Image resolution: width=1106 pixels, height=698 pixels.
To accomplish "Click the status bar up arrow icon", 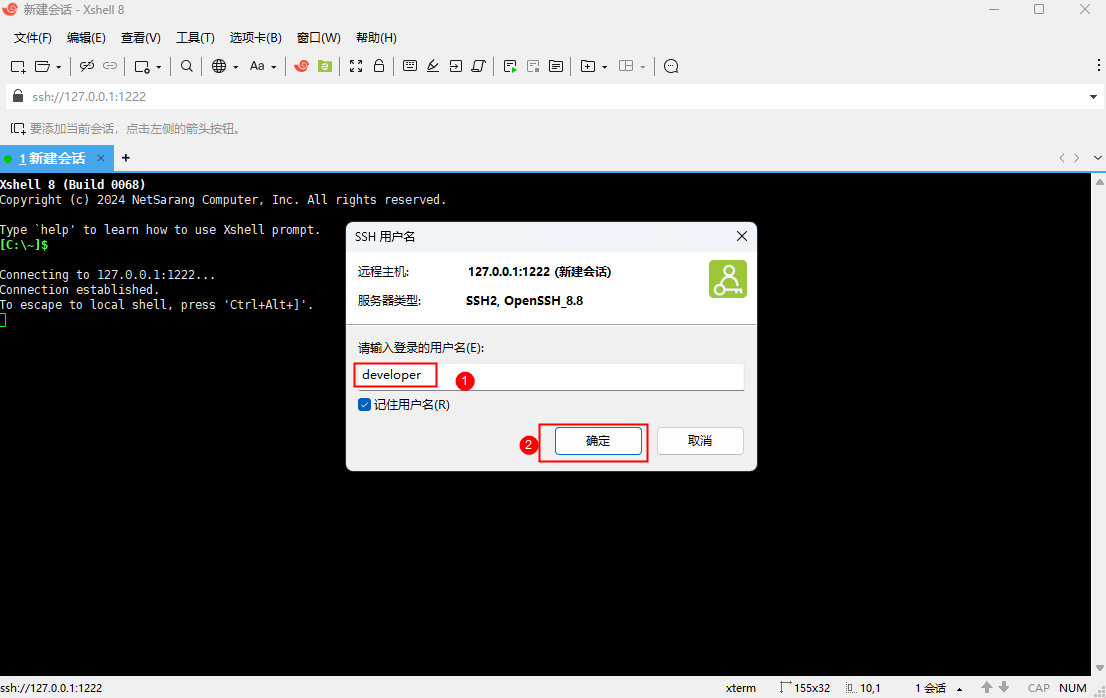I will 986,687.
